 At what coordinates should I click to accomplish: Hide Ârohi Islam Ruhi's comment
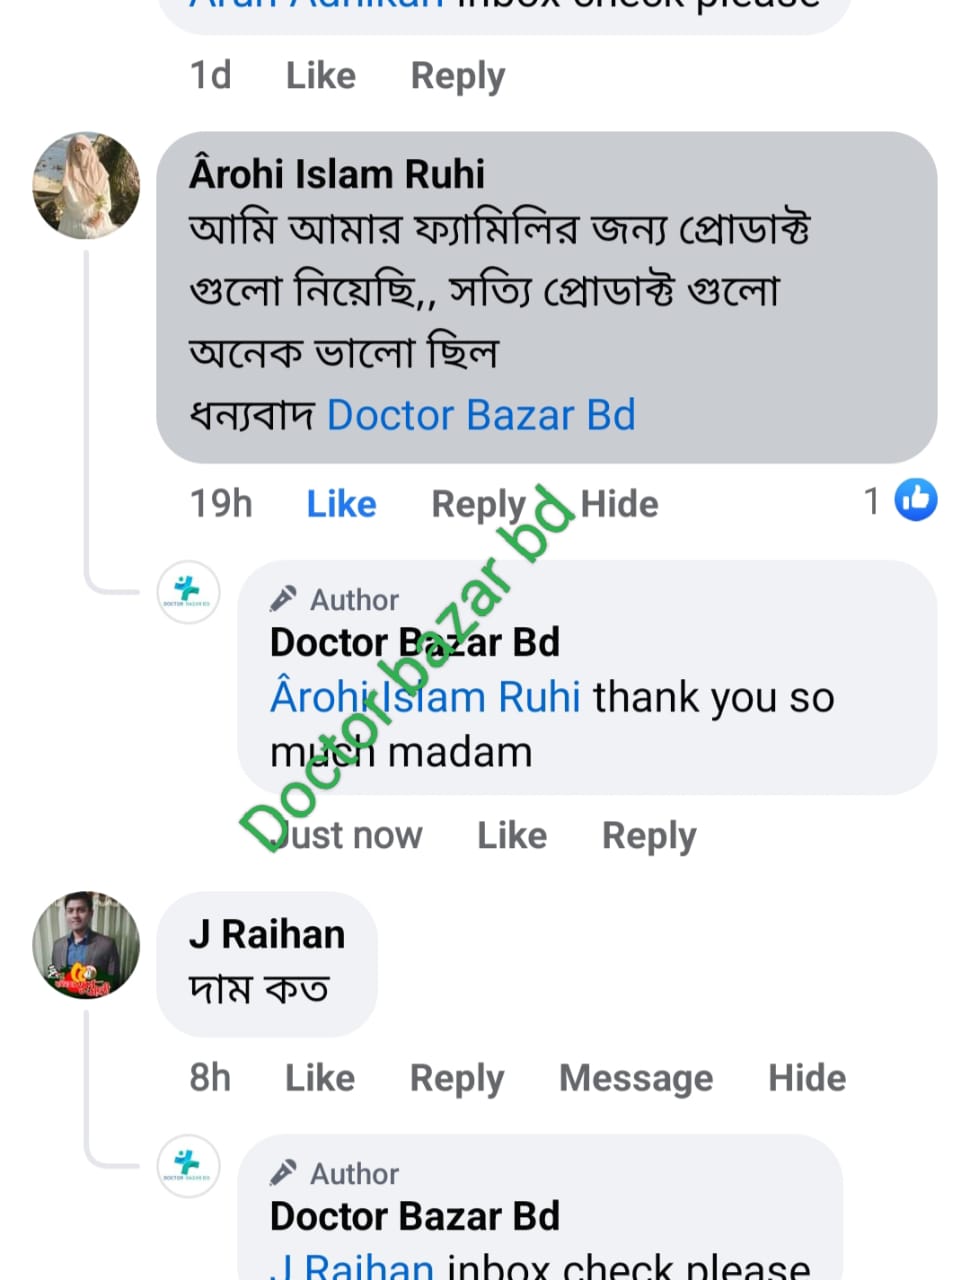[619, 504]
